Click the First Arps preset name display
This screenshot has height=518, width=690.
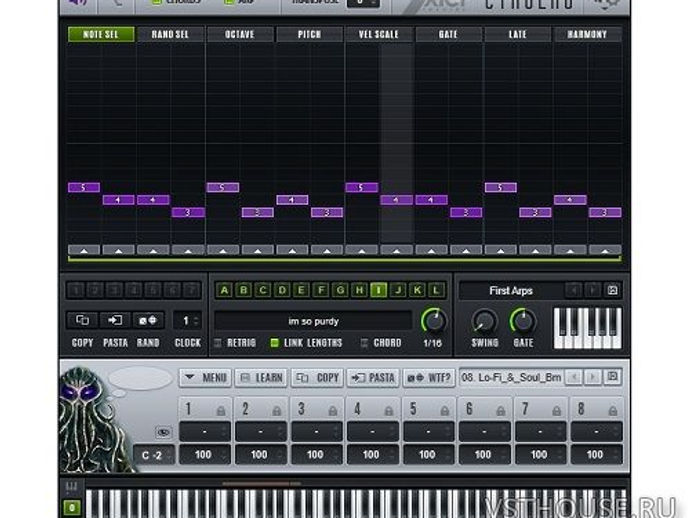tap(511, 290)
